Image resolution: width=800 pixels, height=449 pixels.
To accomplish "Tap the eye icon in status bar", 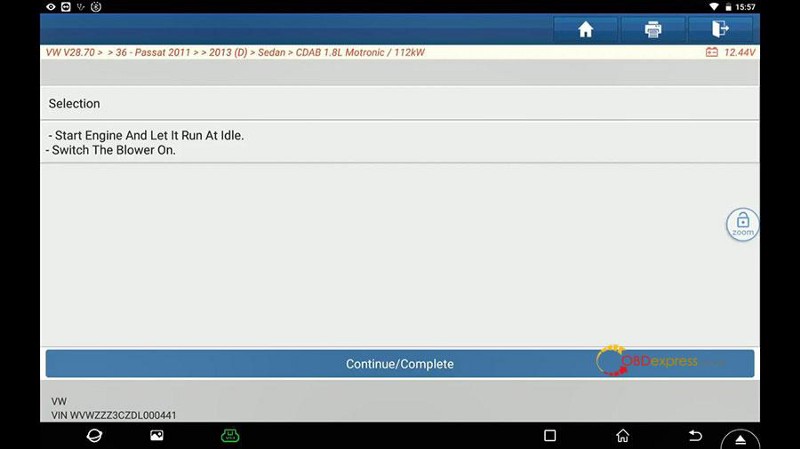I will pyautogui.click(x=51, y=7).
